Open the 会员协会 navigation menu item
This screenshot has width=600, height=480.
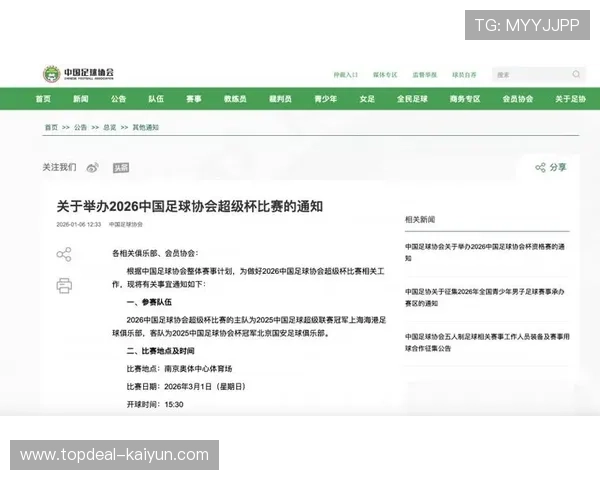tap(518, 99)
